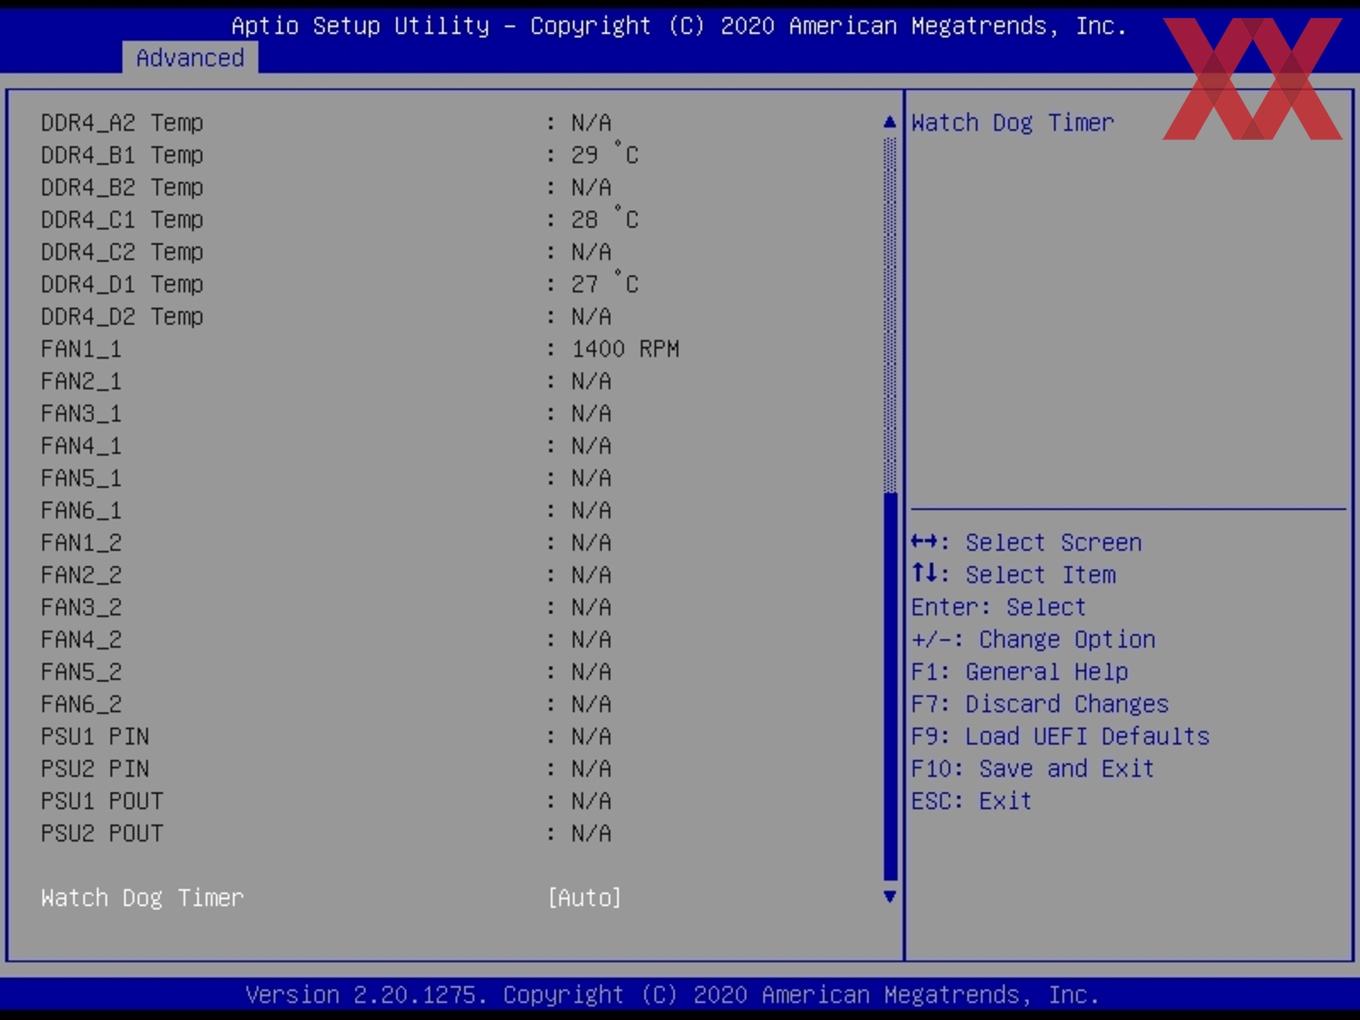Click the FAN2_2 row

coord(326,575)
